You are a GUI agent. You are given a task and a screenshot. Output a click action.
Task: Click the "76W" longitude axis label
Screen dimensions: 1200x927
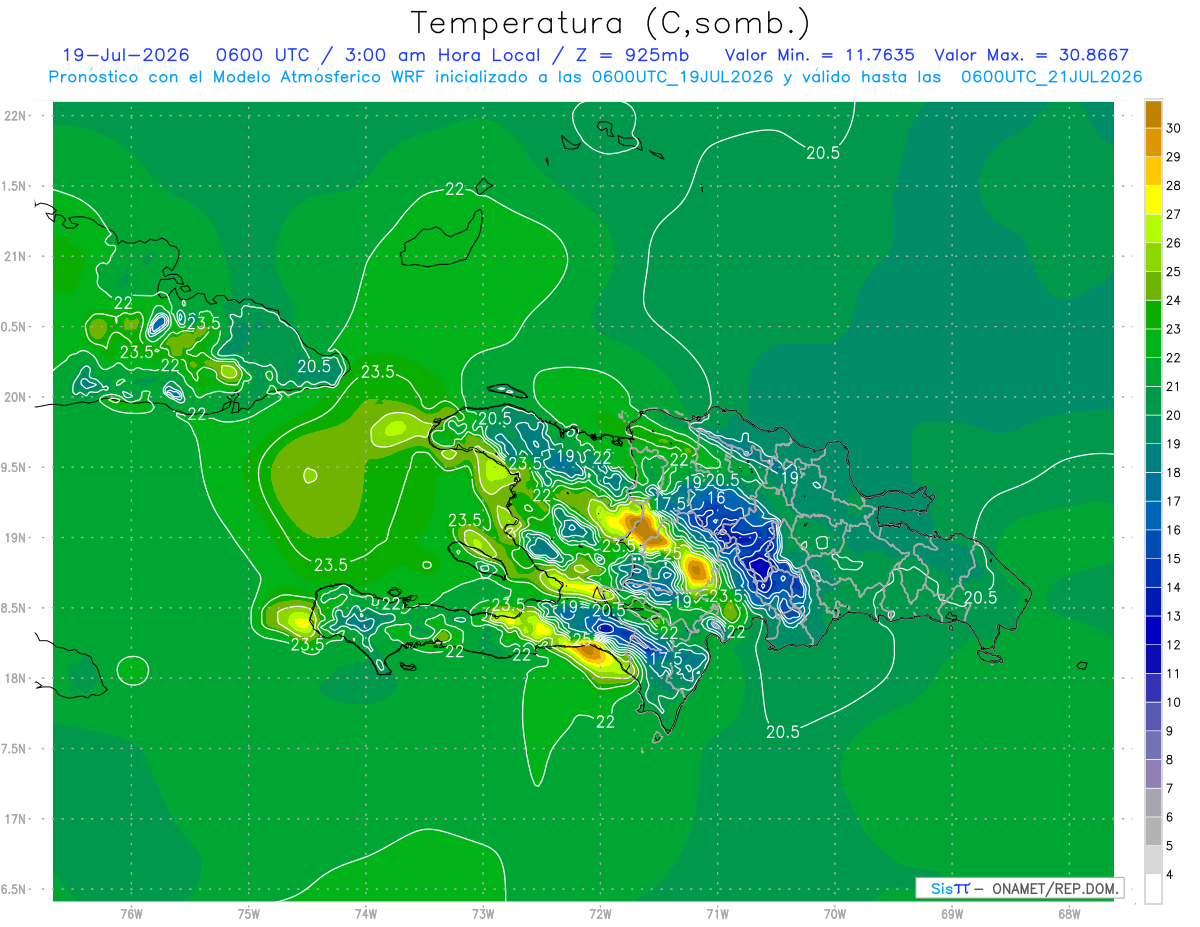click(x=131, y=914)
